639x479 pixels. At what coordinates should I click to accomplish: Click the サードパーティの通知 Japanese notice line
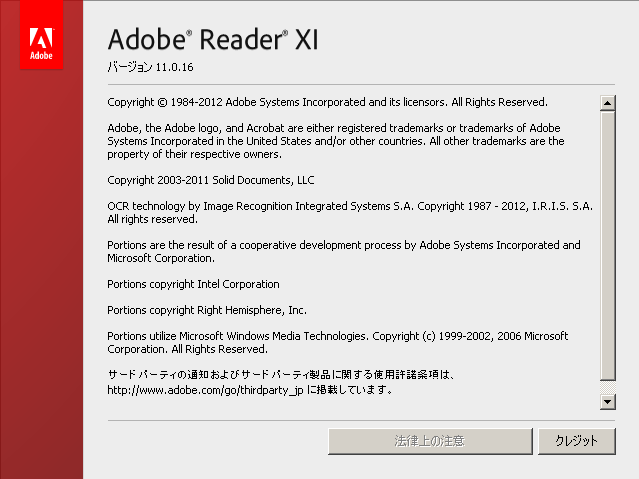point(280,375)
